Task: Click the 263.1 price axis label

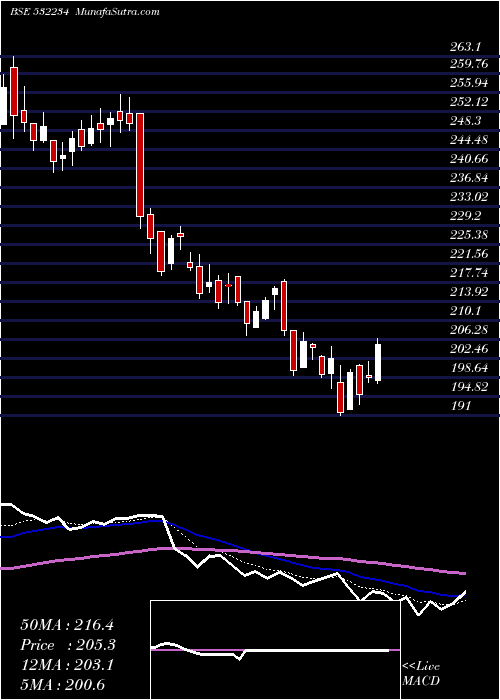Action: click(465, 45)
